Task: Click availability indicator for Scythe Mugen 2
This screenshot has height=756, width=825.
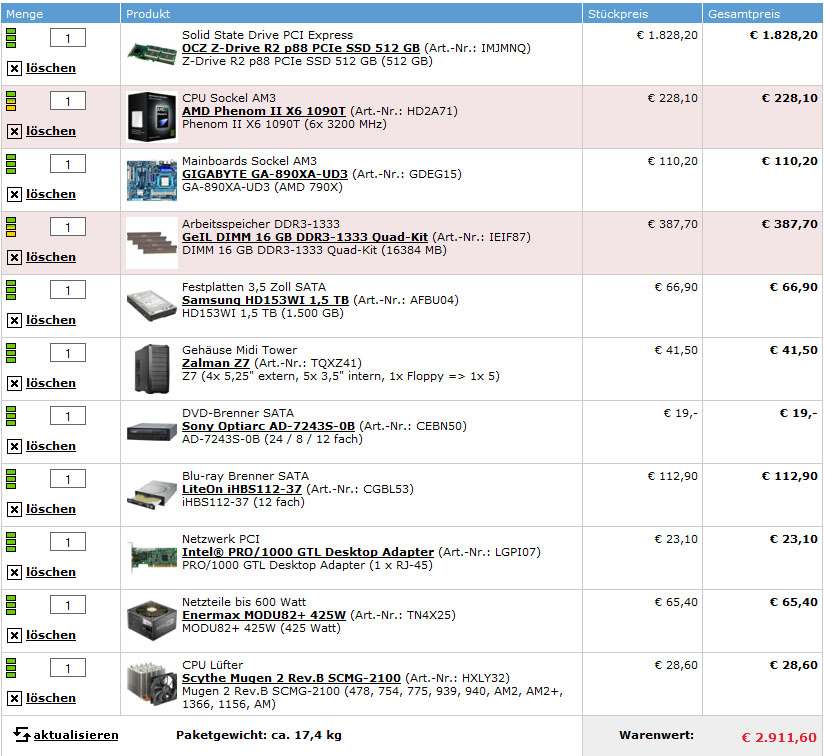Action: [x=11, y=668]
